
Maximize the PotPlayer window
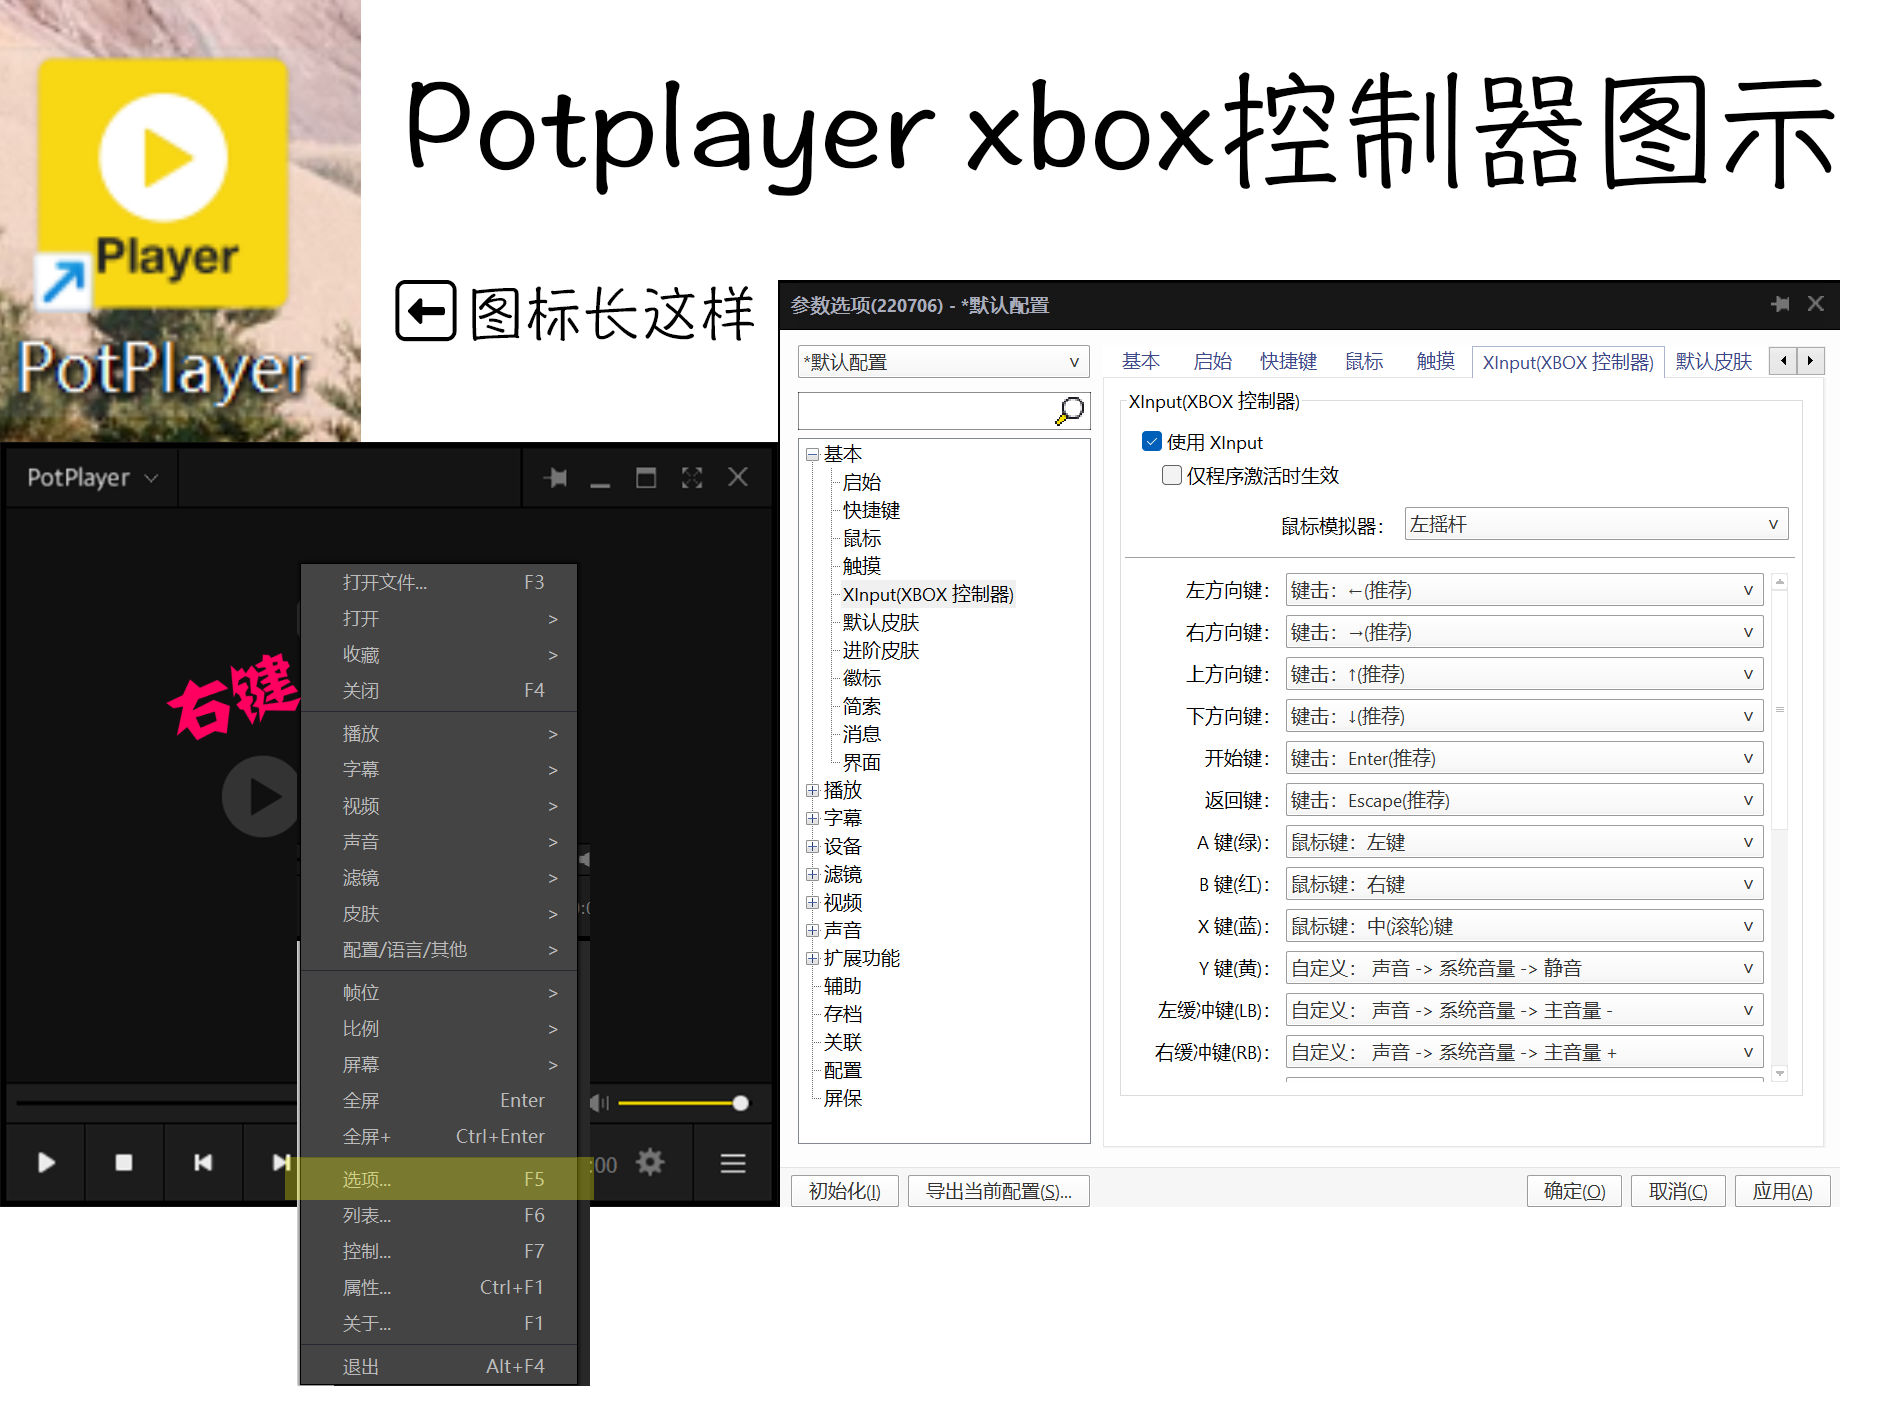tap(646, 478)
